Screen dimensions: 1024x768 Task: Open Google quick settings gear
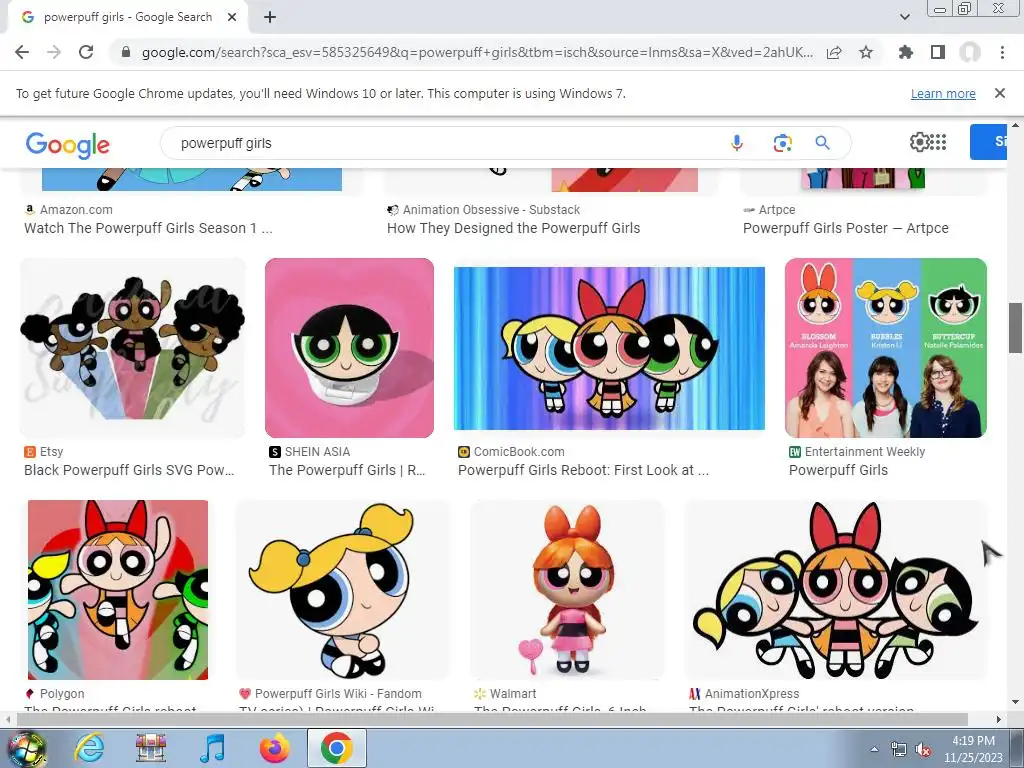point(919,142)
